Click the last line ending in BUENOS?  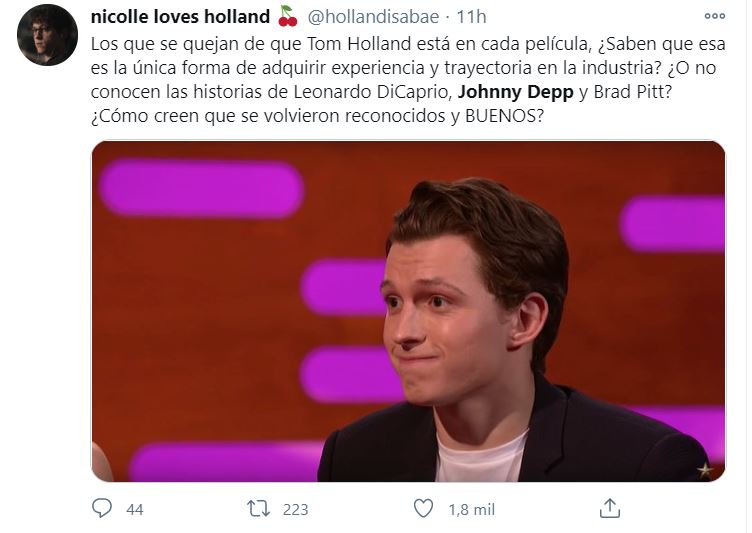pos(317,116)
